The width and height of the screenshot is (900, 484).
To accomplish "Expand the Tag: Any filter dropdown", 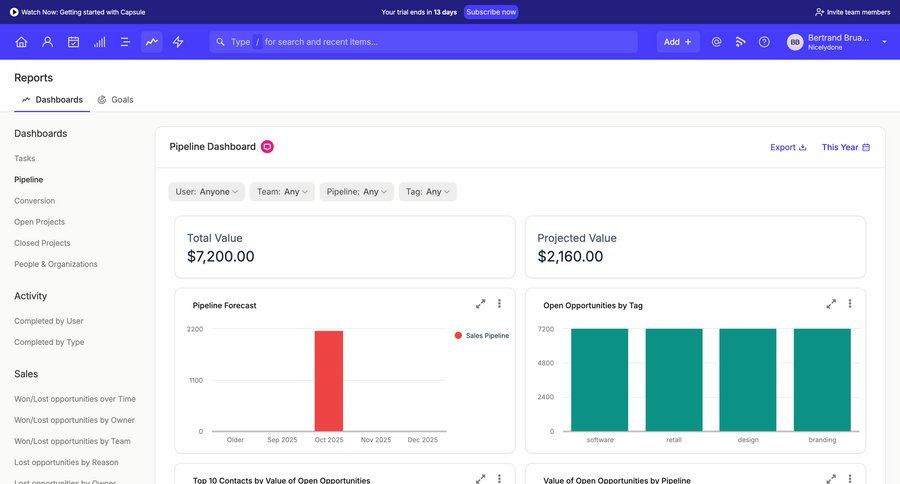I will [x=428, y=192].
